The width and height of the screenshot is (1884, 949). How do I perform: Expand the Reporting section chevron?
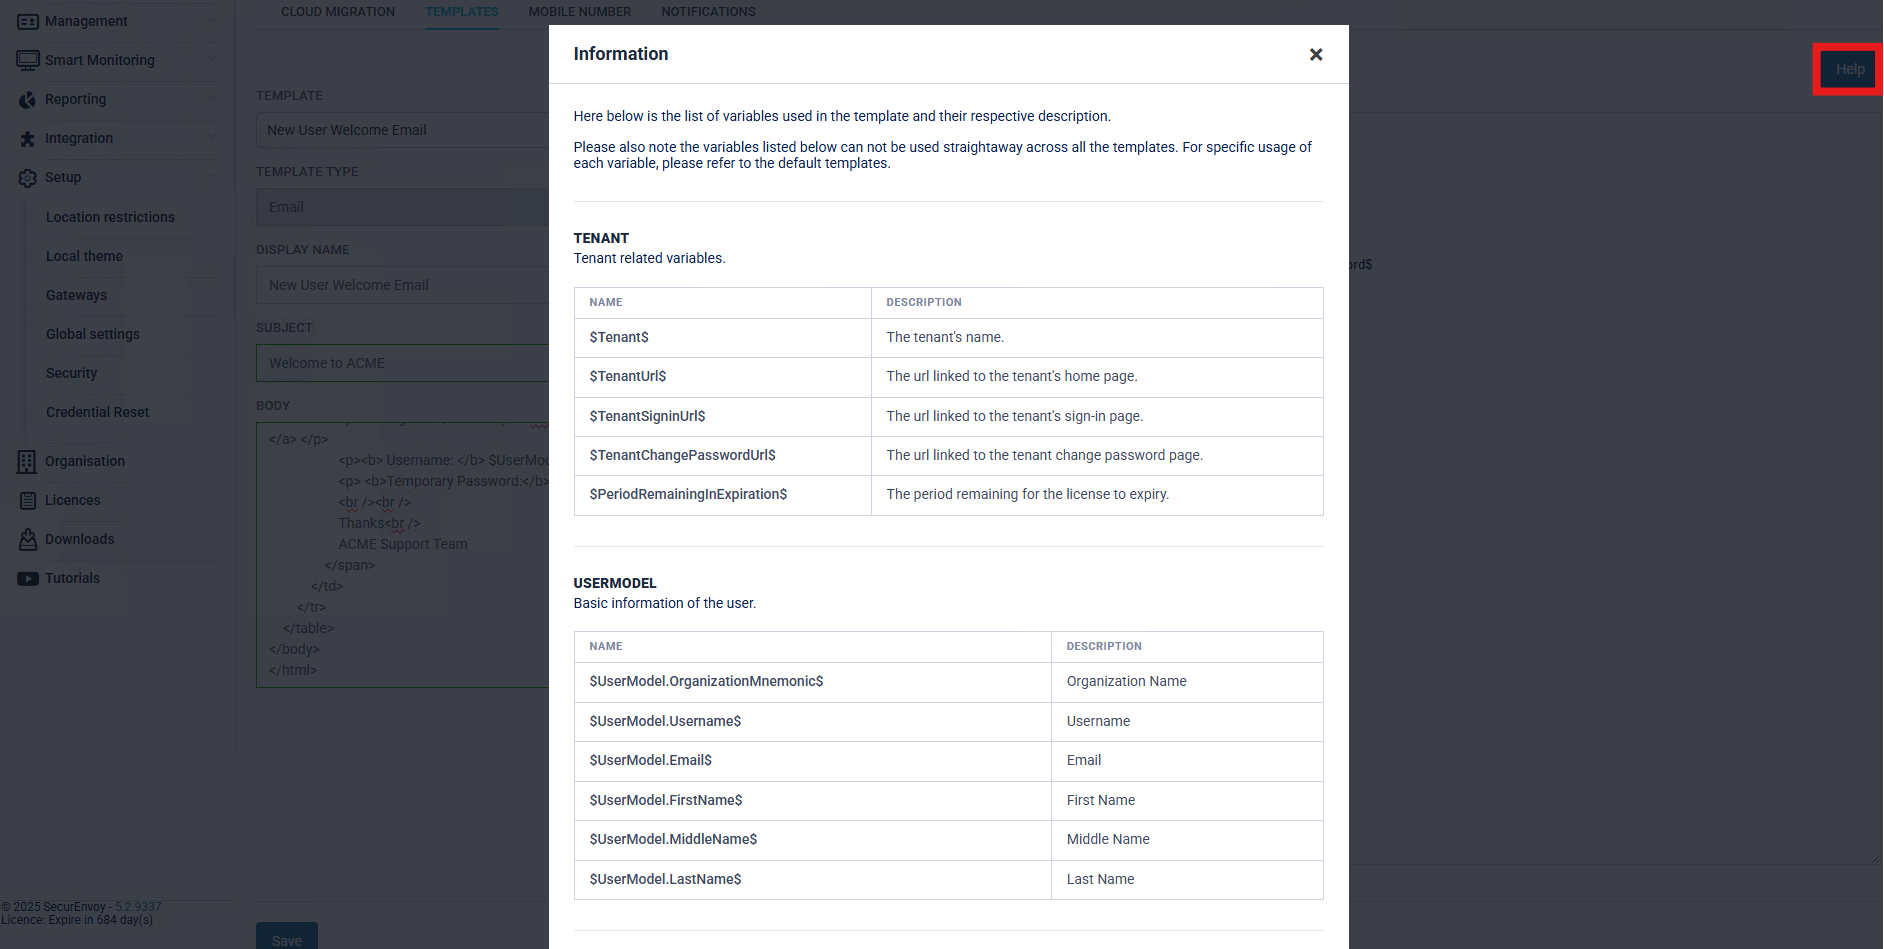click(211, 99)
